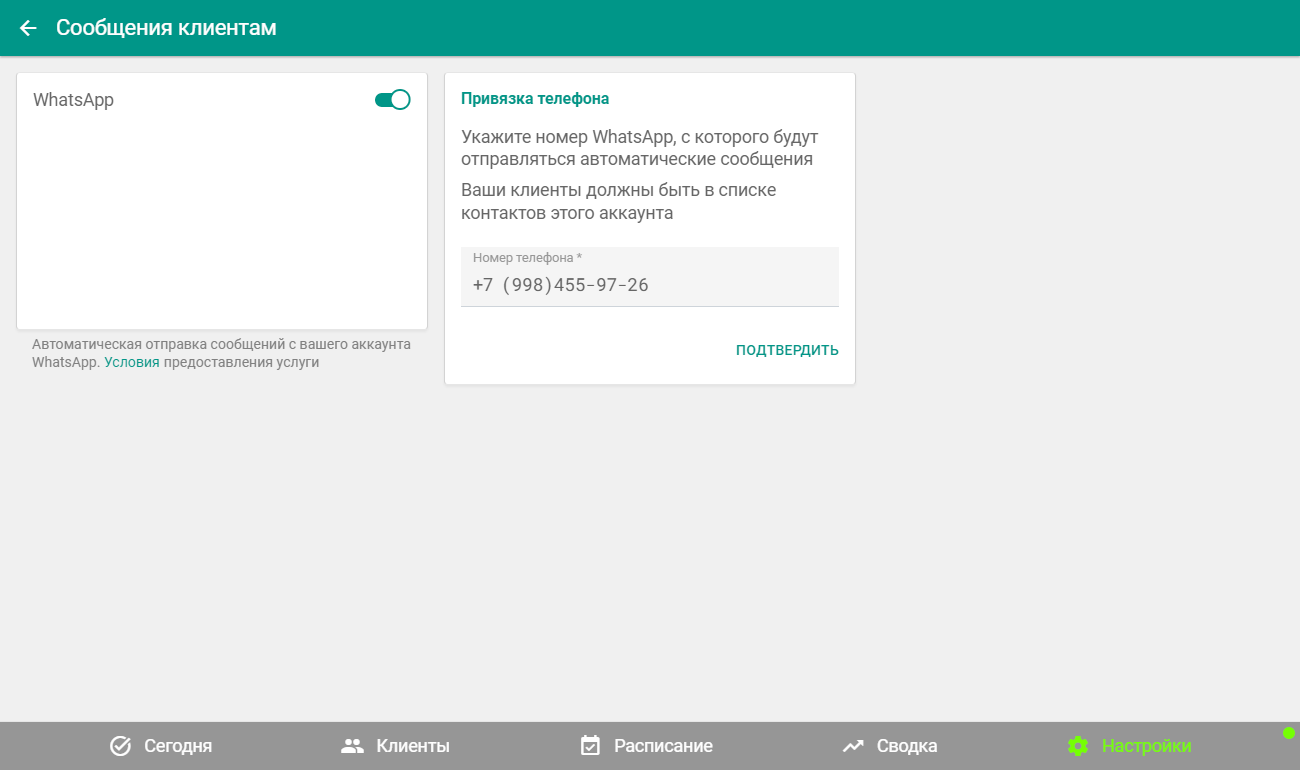Screen dimensions: 1300x770
Task: Open the Сегодня tab
Action: pyautogui.click(x=160, y=746)
